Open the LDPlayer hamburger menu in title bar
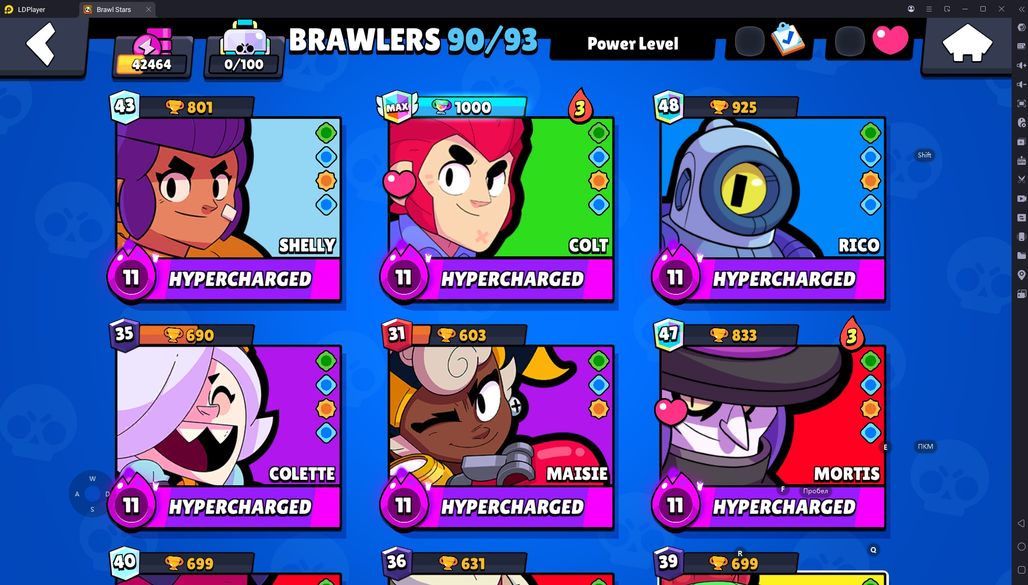Viewport: 1028px width, 585px height. 929,9
